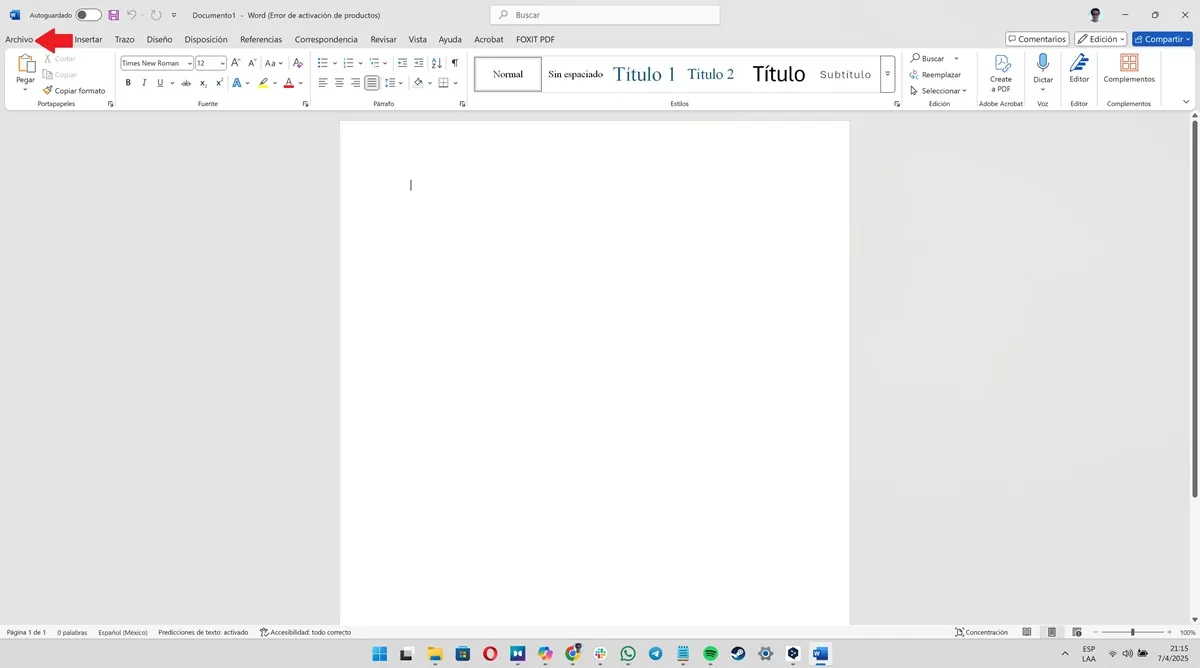
Task: Apply the Título 1 style
Action: (644, 74)
